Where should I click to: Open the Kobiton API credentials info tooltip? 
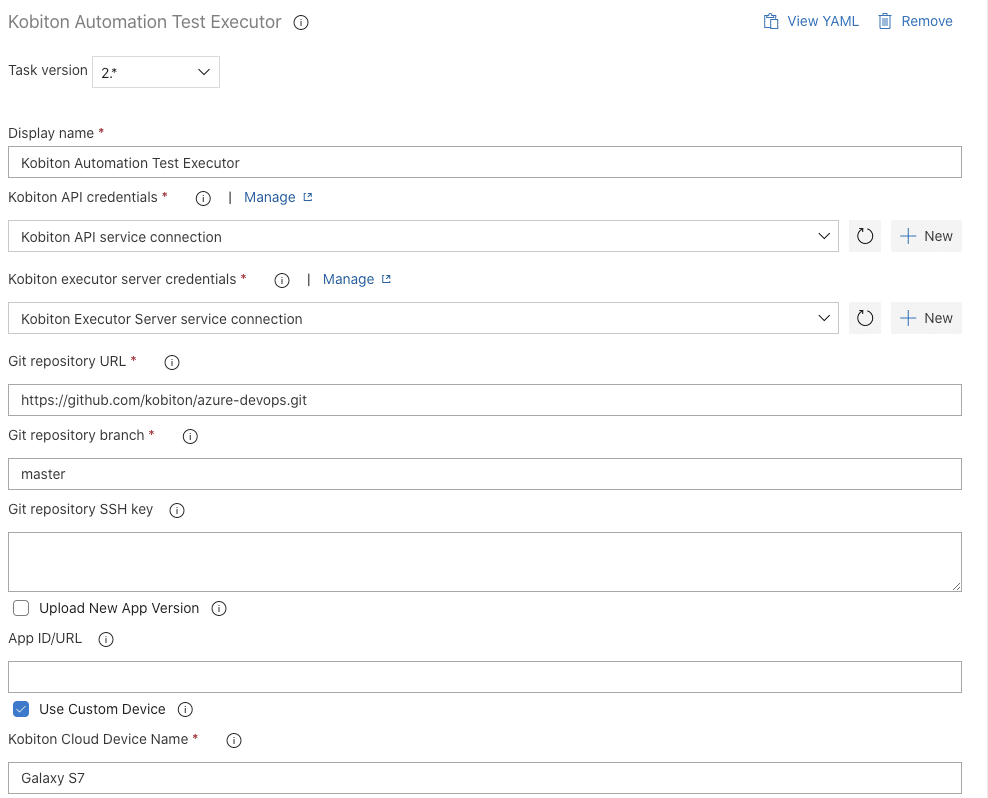pos(203,198)
